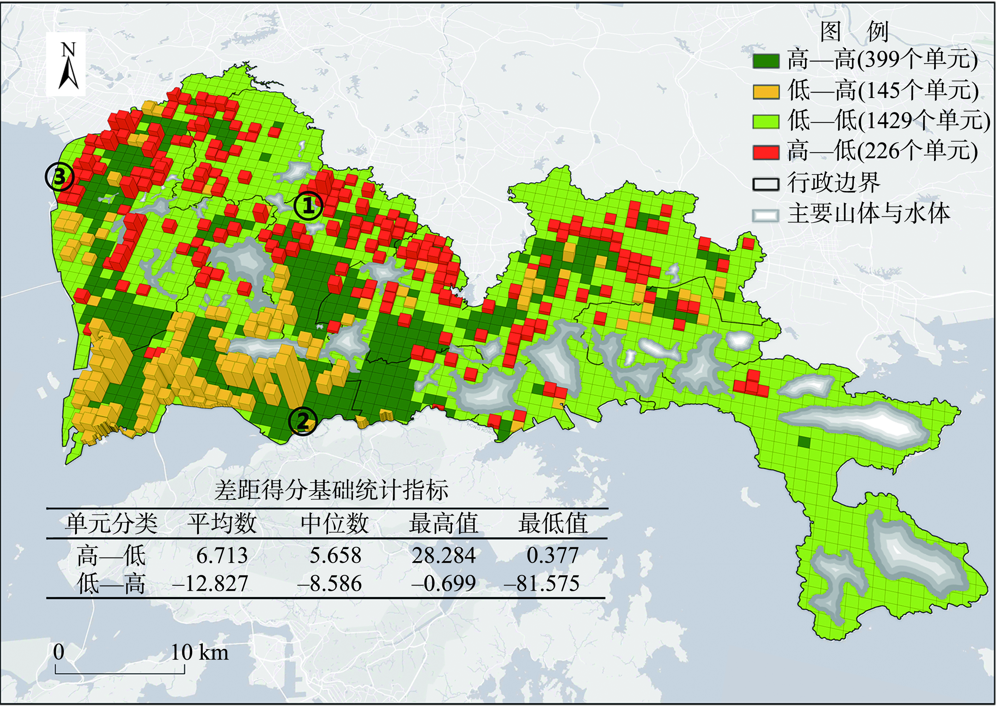The image size is (1000, 707).
Task: Click the legend label 高—低(226个单元)
Action: 882,151
